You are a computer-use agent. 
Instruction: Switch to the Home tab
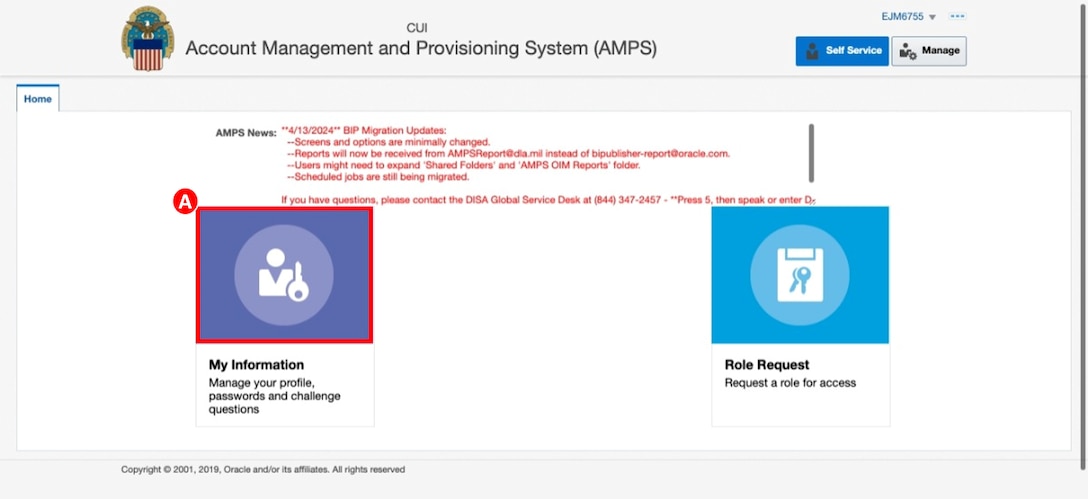pos(37,99)
